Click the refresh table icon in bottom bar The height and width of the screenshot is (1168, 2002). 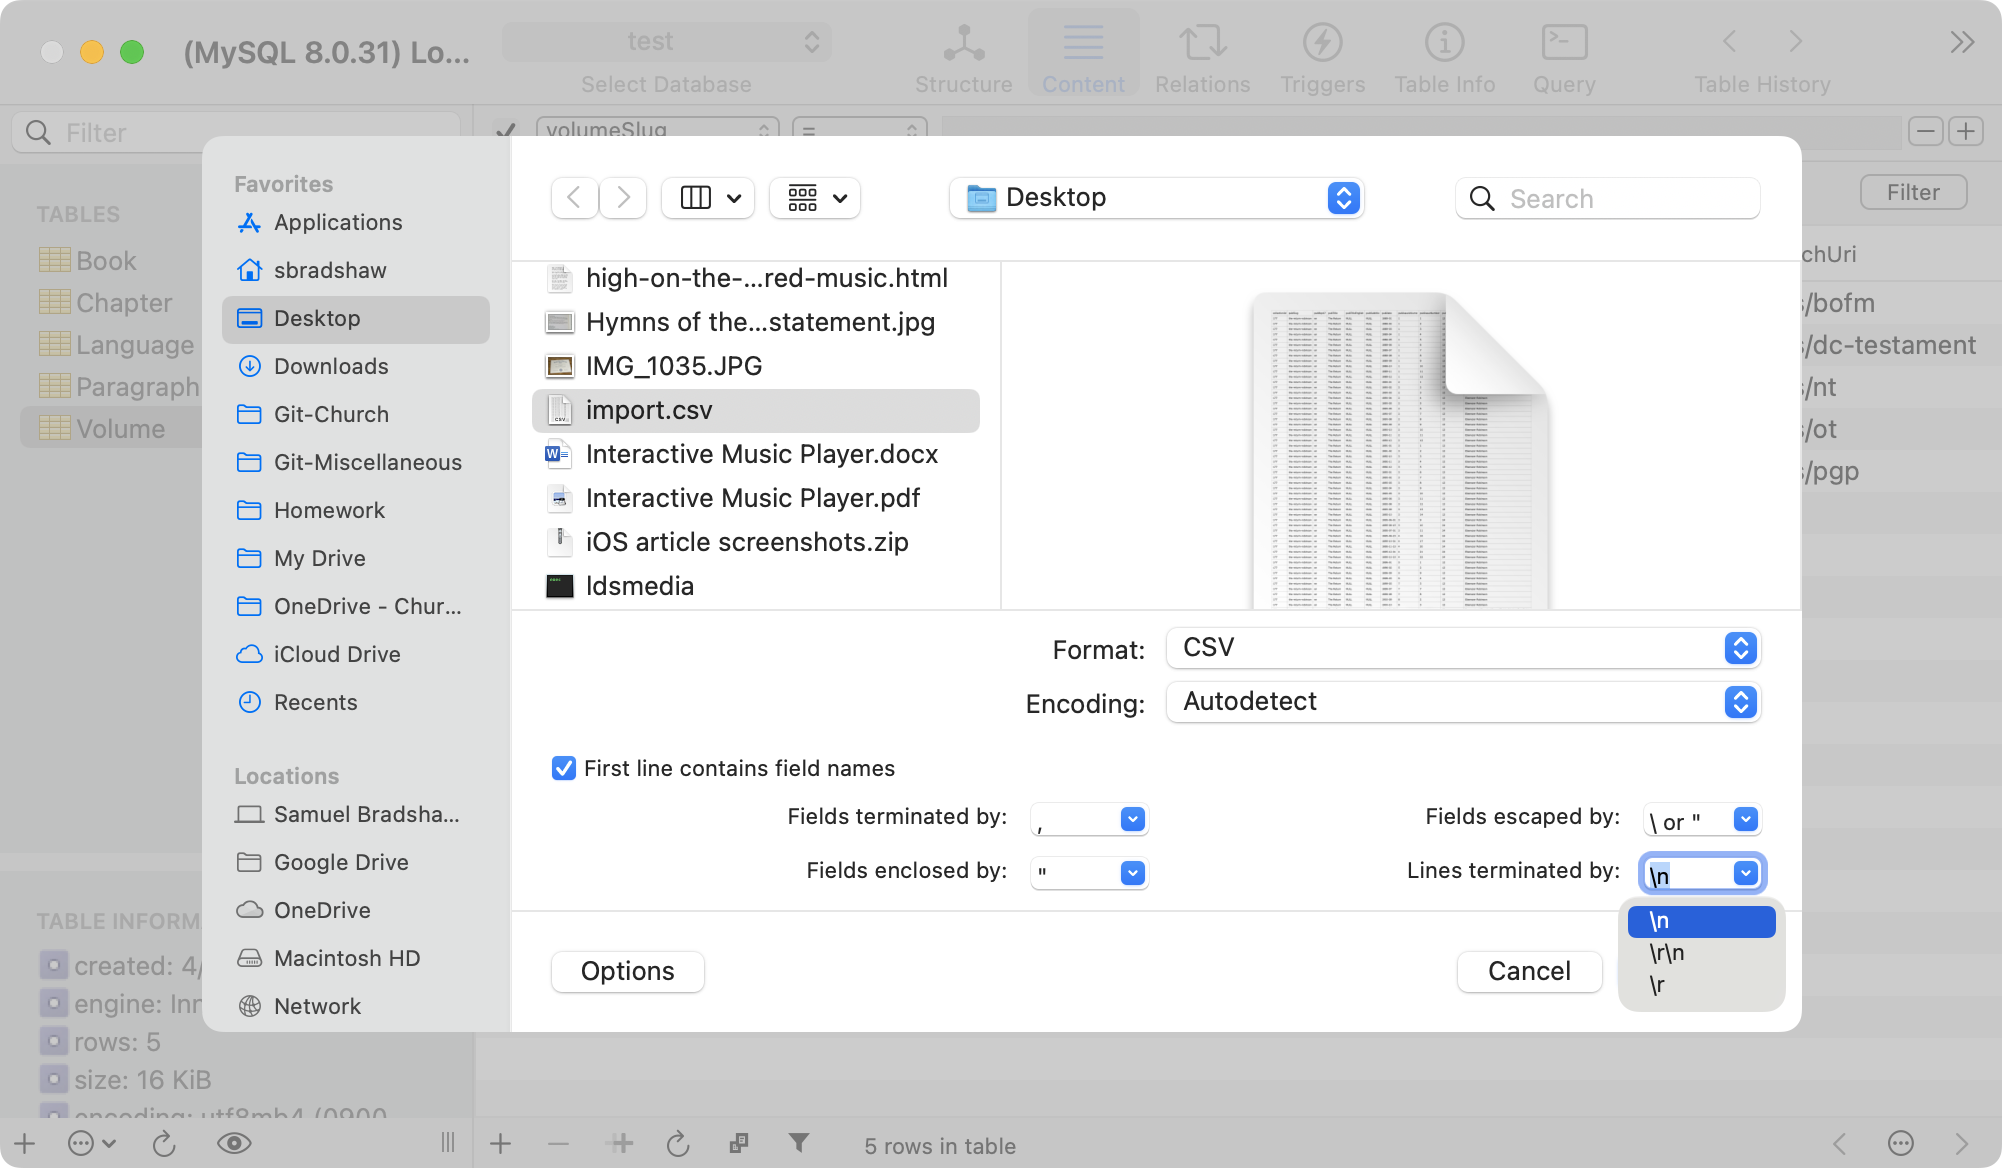[x=678, y=1144]
